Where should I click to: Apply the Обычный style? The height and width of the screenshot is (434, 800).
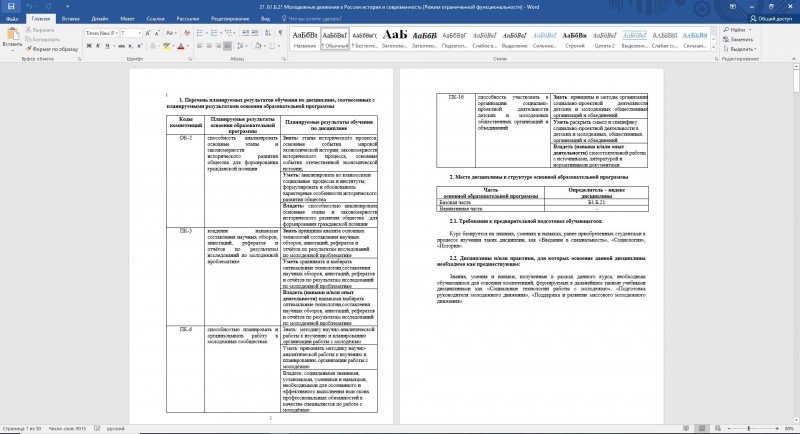(x=335, y=39)
